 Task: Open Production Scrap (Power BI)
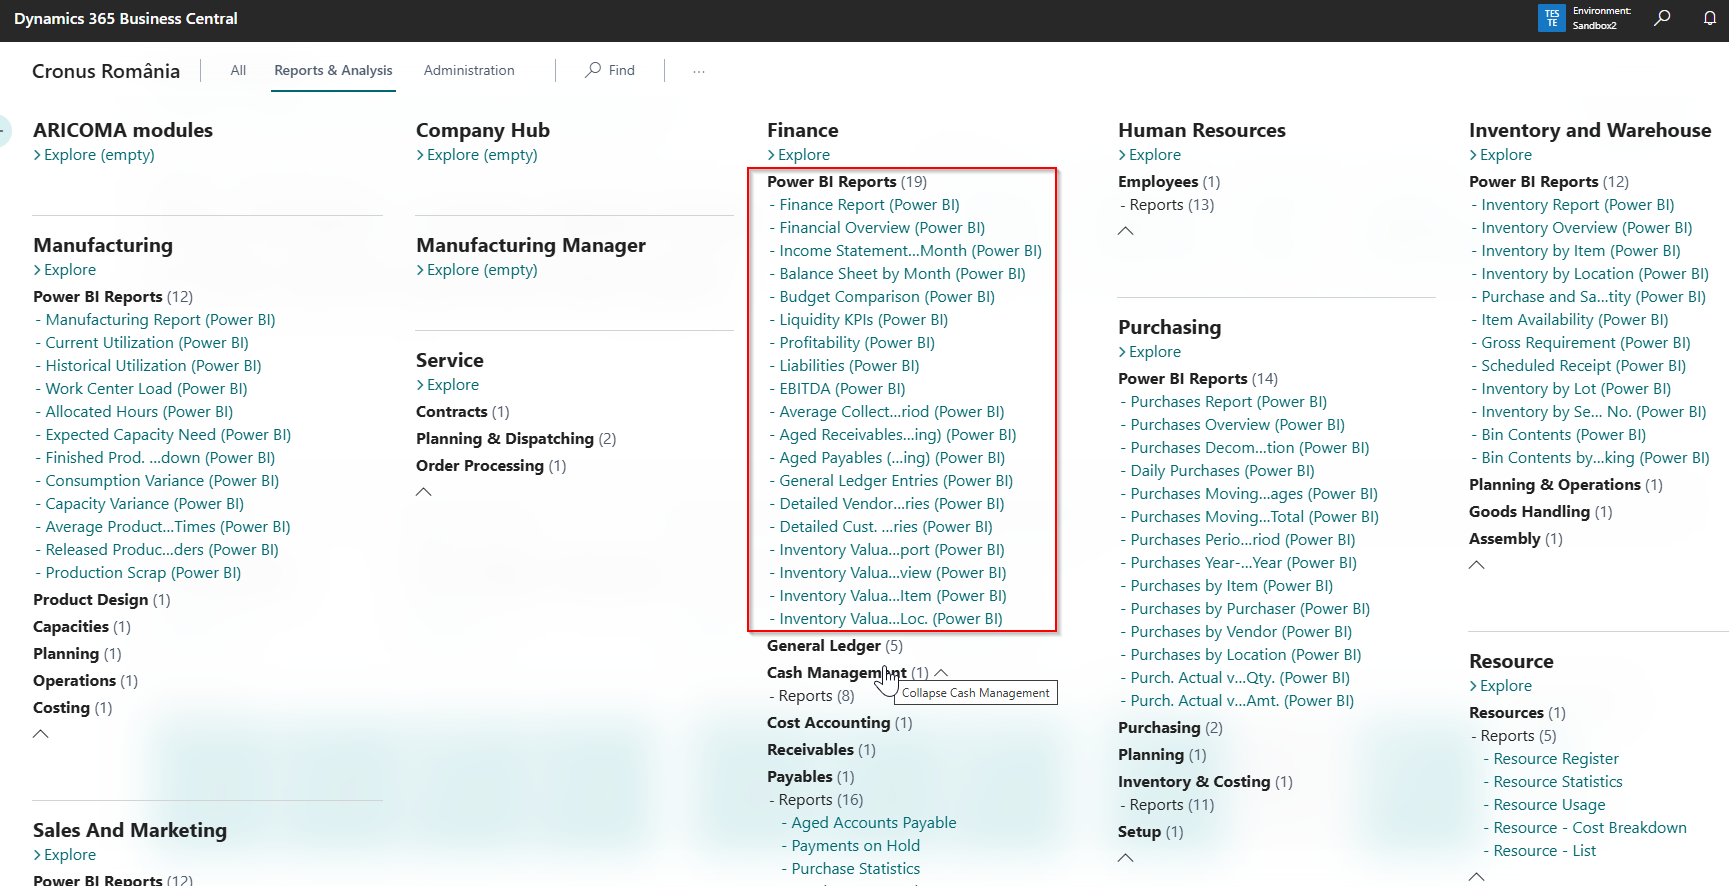[x=143, y=573]
